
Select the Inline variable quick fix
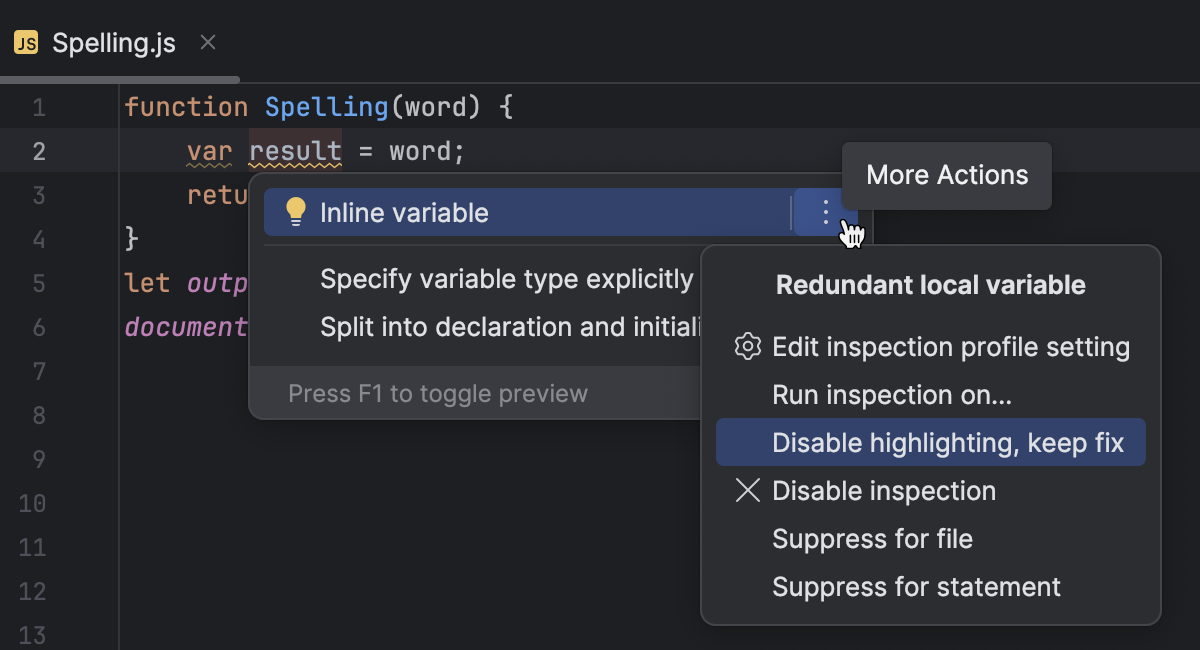404,212
